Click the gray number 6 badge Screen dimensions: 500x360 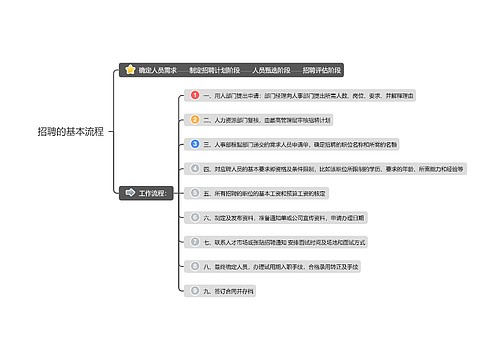point(195,217)
